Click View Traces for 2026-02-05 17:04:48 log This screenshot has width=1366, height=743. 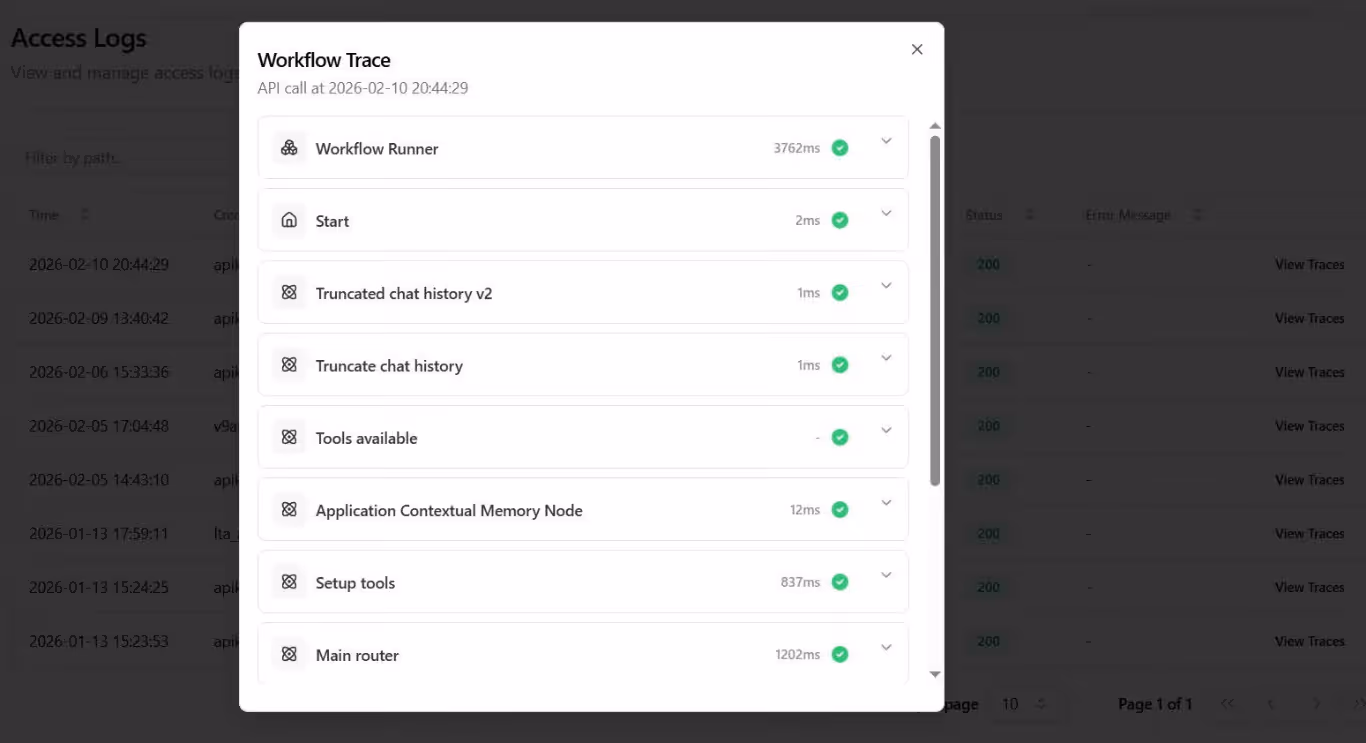1309,426
